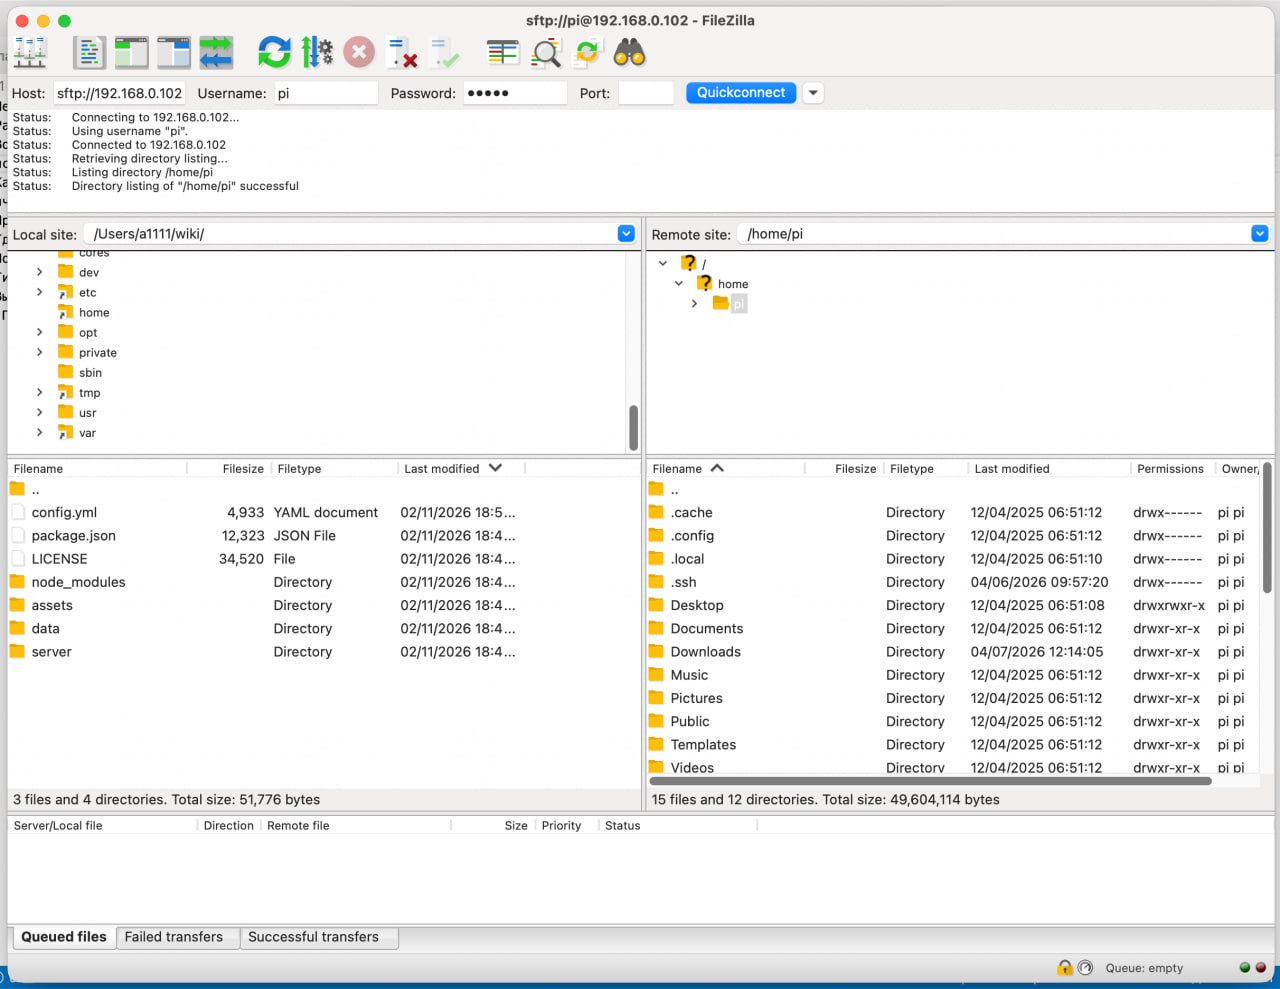This screenshot has width=1280, height=989.
Task: Collapse the home node in remote tree
Action: 678,283
